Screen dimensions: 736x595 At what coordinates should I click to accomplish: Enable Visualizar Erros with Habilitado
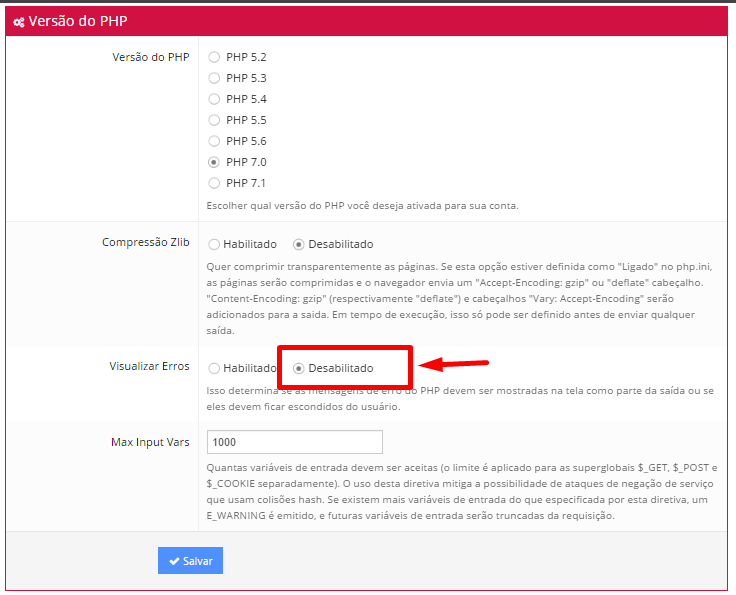(214, 368)
